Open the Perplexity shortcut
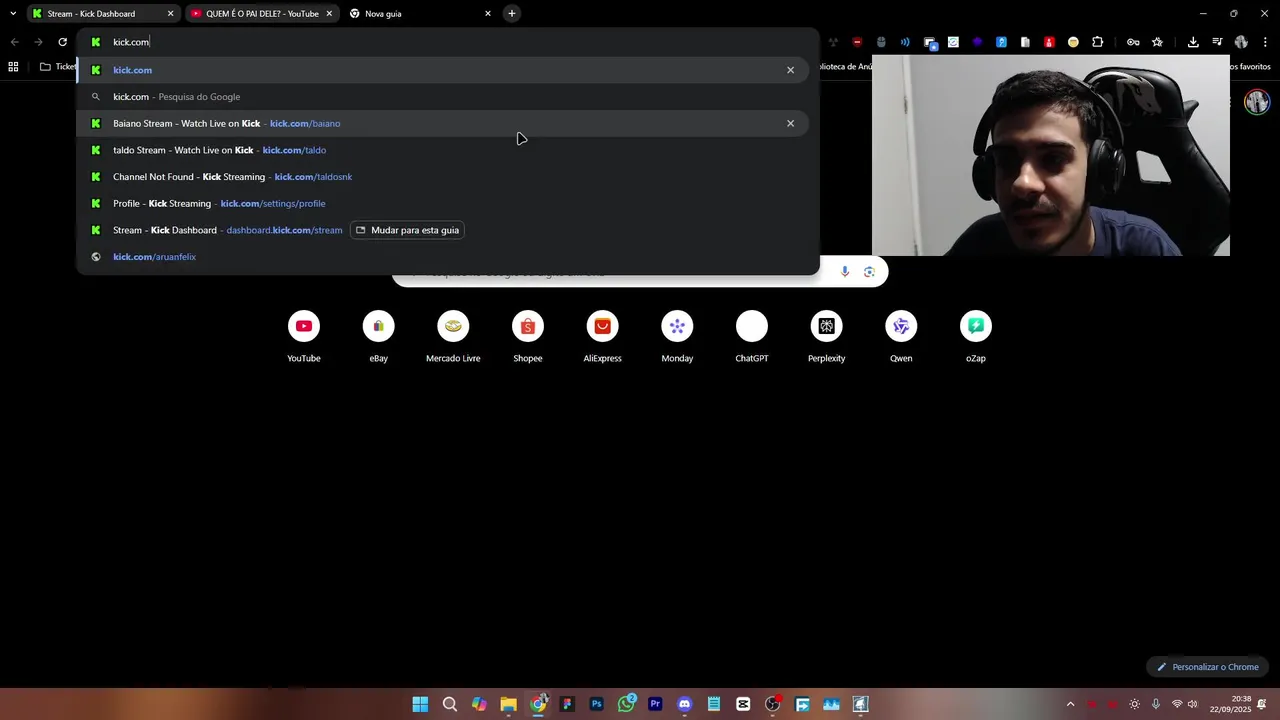The height and width of the screenshot is (720, 1280). [x=826, y=337]
